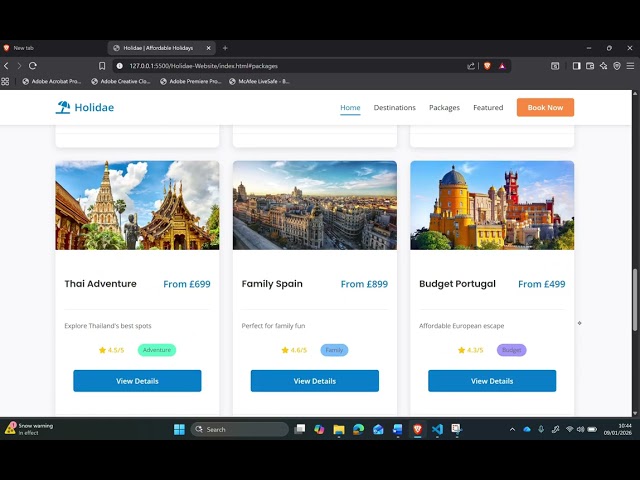Open Brave VPN icon
The height and width of the screenshot is (480, 640).
(617, 66)
